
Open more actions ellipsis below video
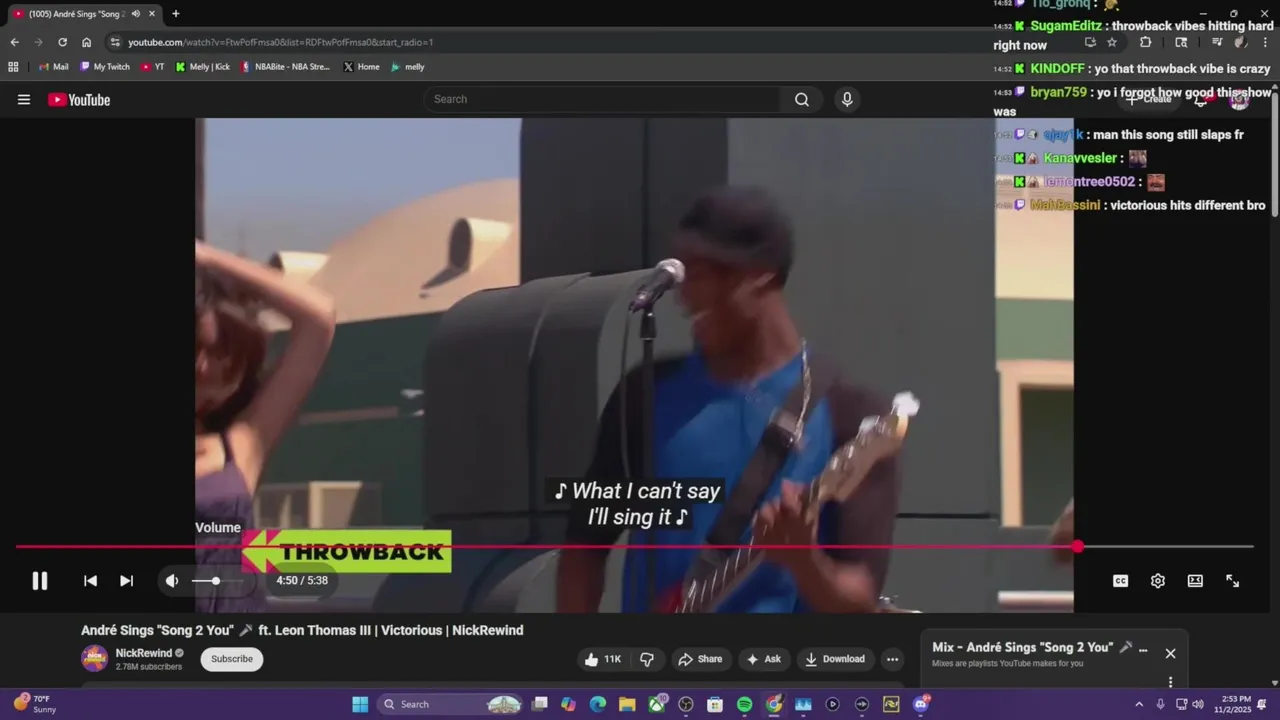[x=892, y=659]
